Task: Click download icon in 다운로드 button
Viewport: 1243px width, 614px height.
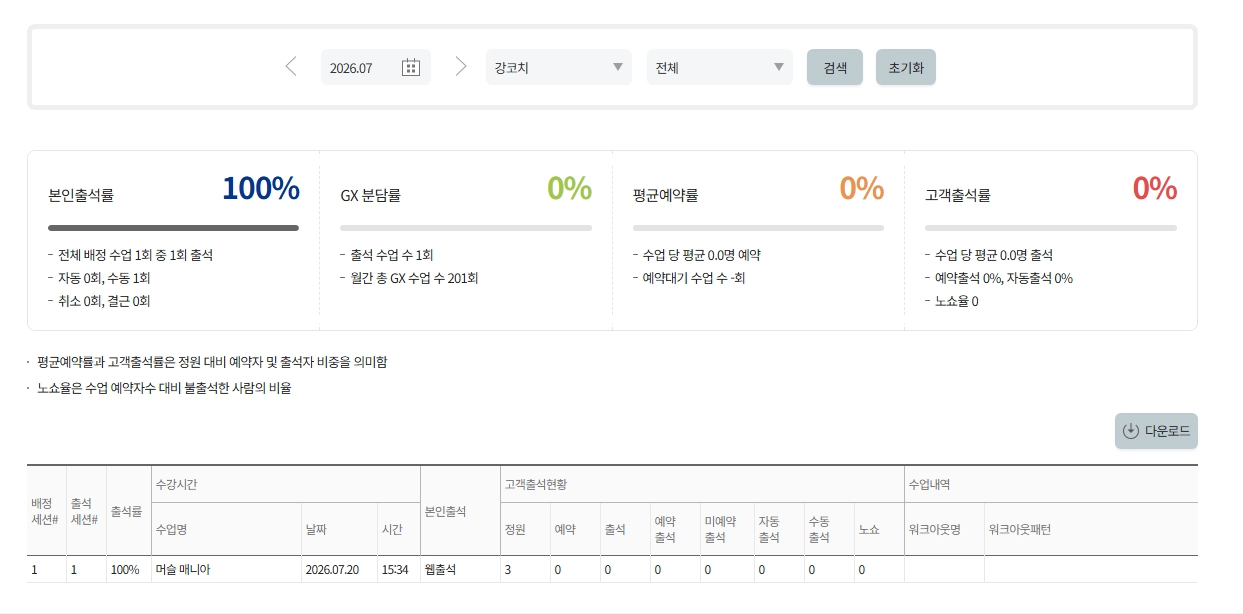Action: click(x=1131, y=431)
